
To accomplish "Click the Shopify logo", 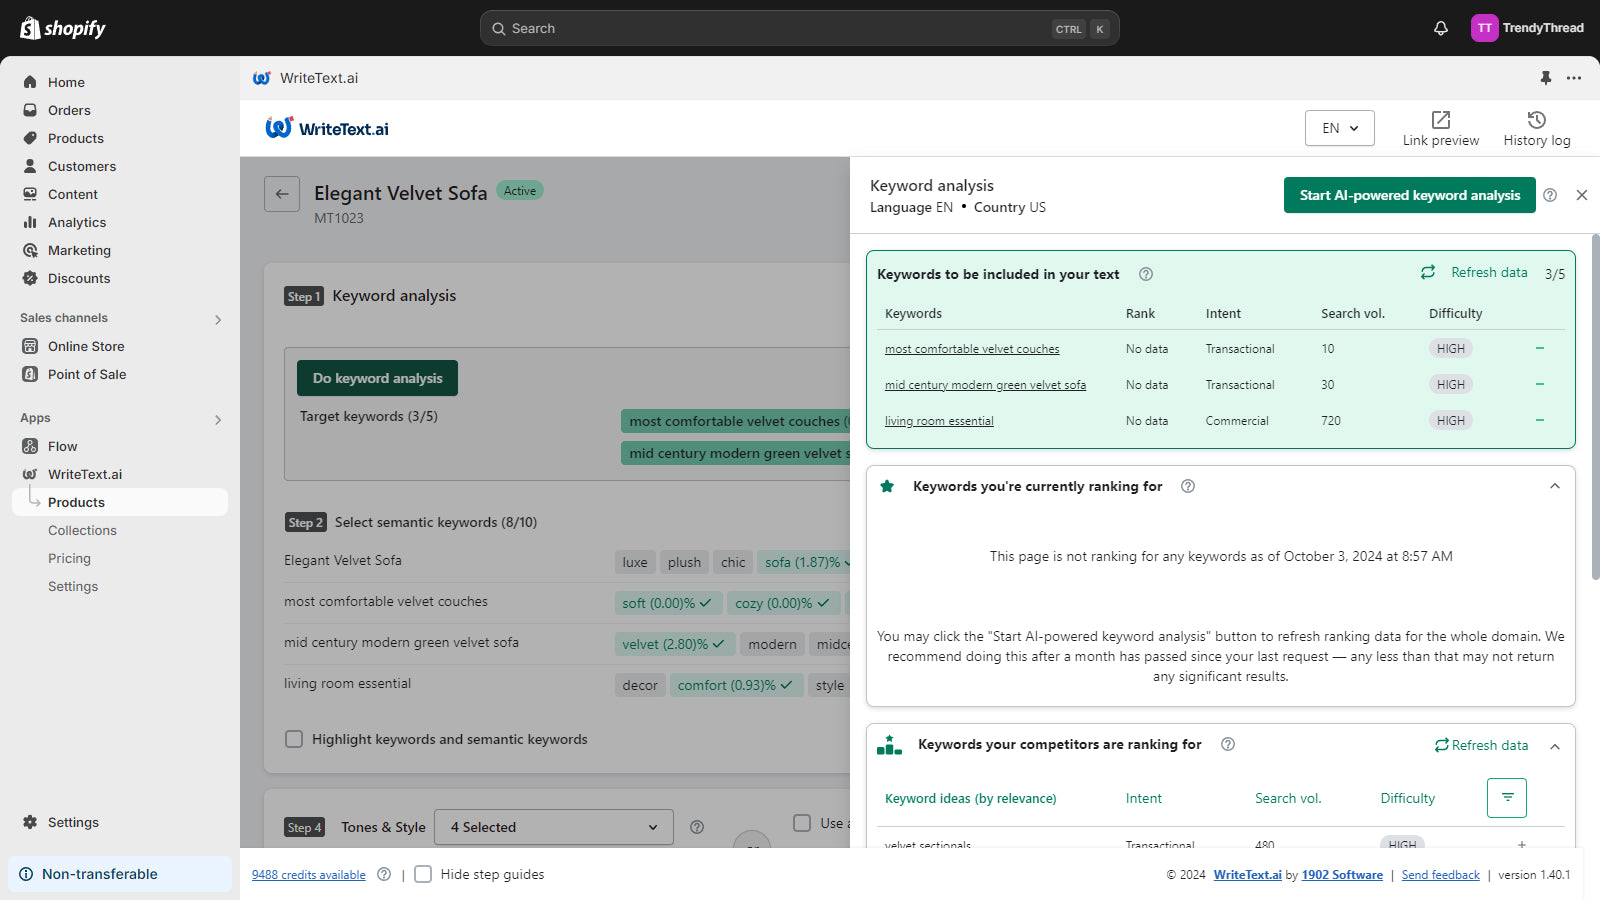I will pos(63,28).
